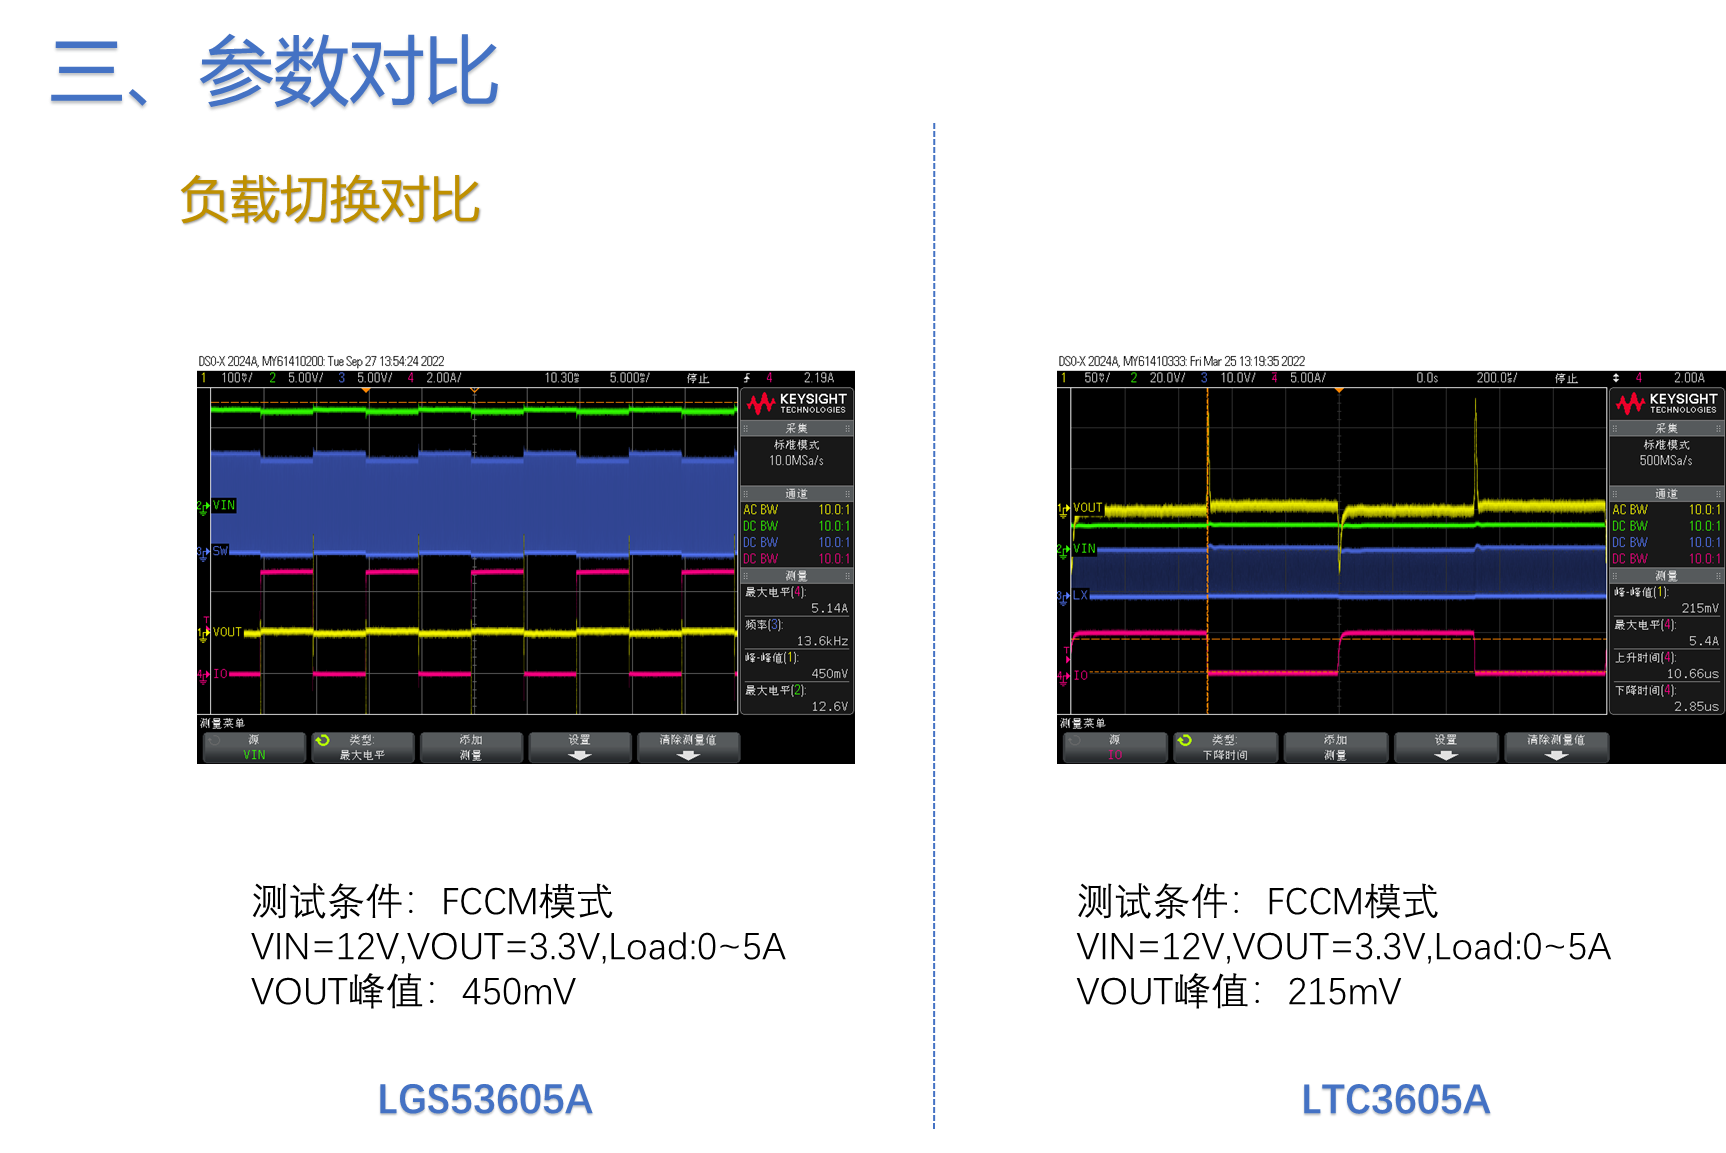Click 5.000 timebase value on left scope
This screenshot has height=1153, width=1726.
coord(629,378)
